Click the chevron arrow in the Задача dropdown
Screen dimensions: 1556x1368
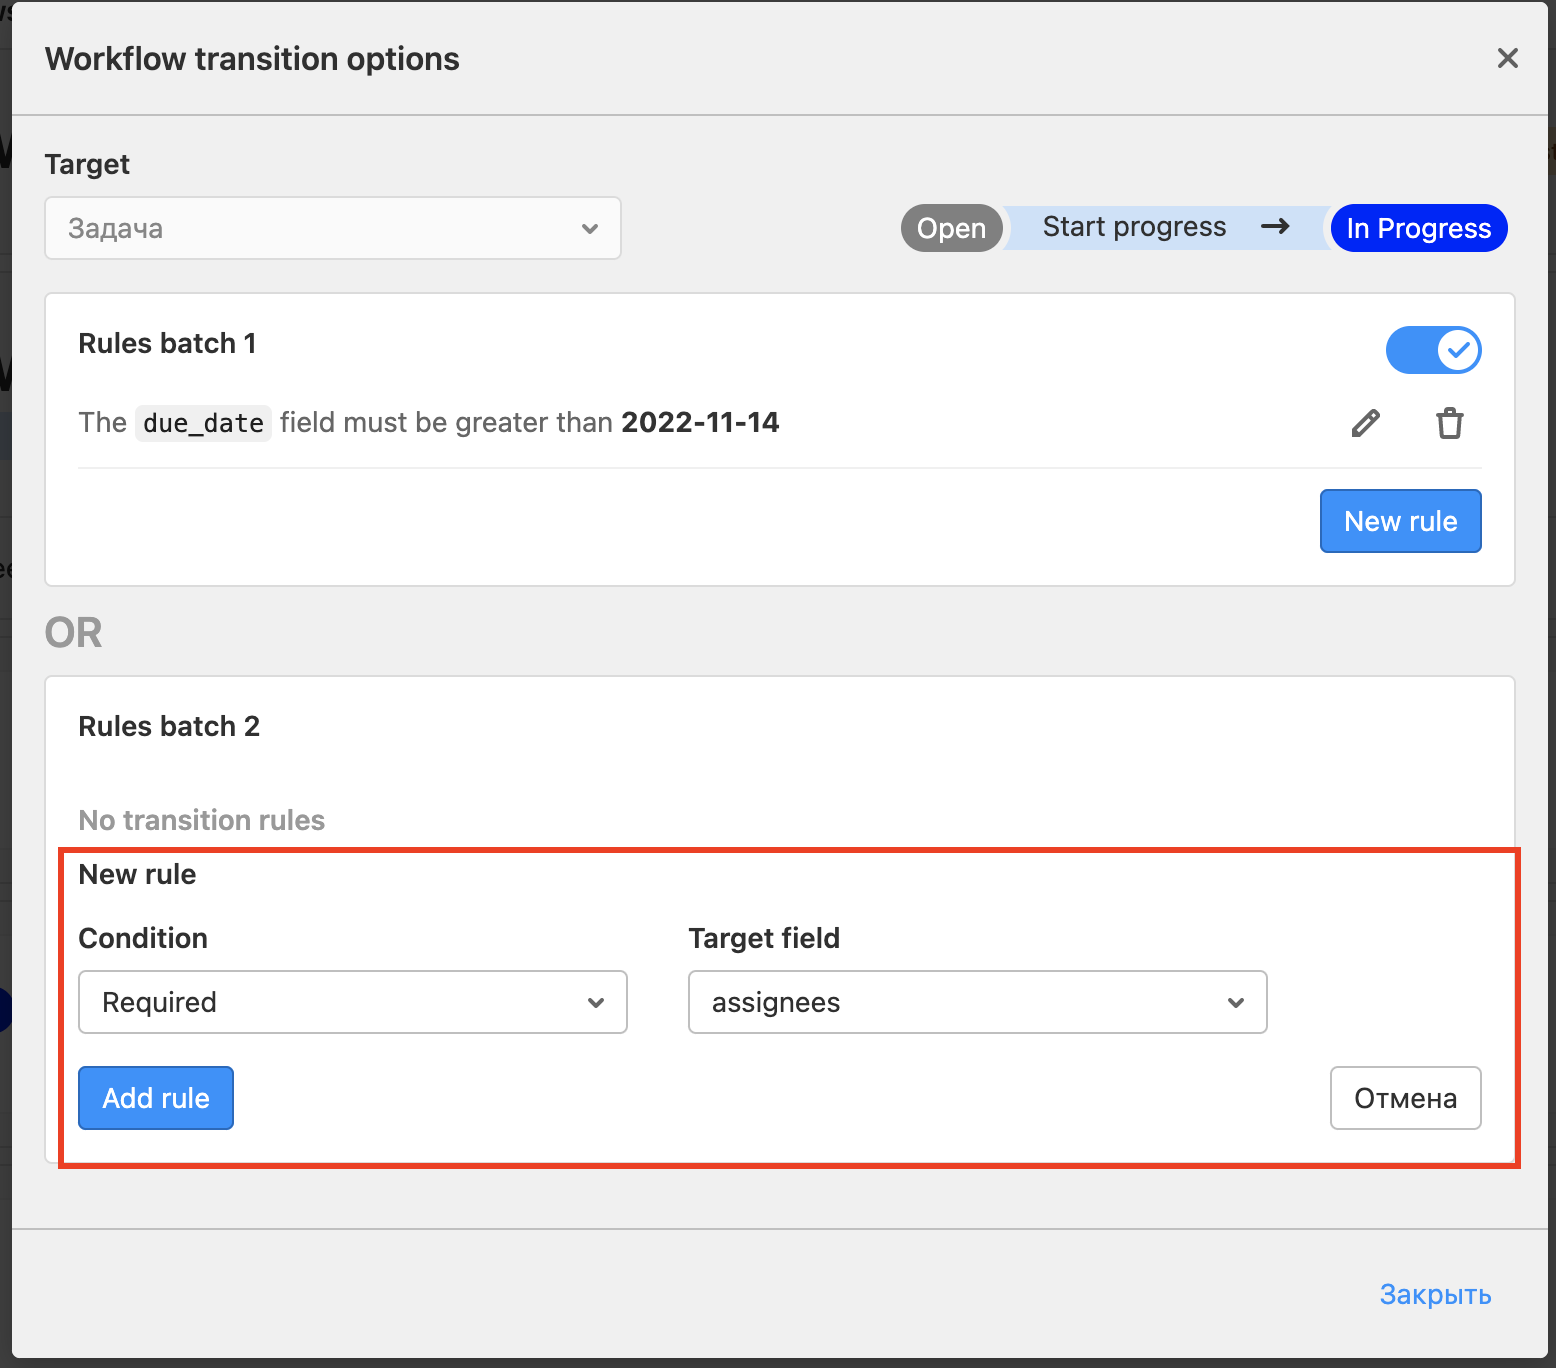590,229
